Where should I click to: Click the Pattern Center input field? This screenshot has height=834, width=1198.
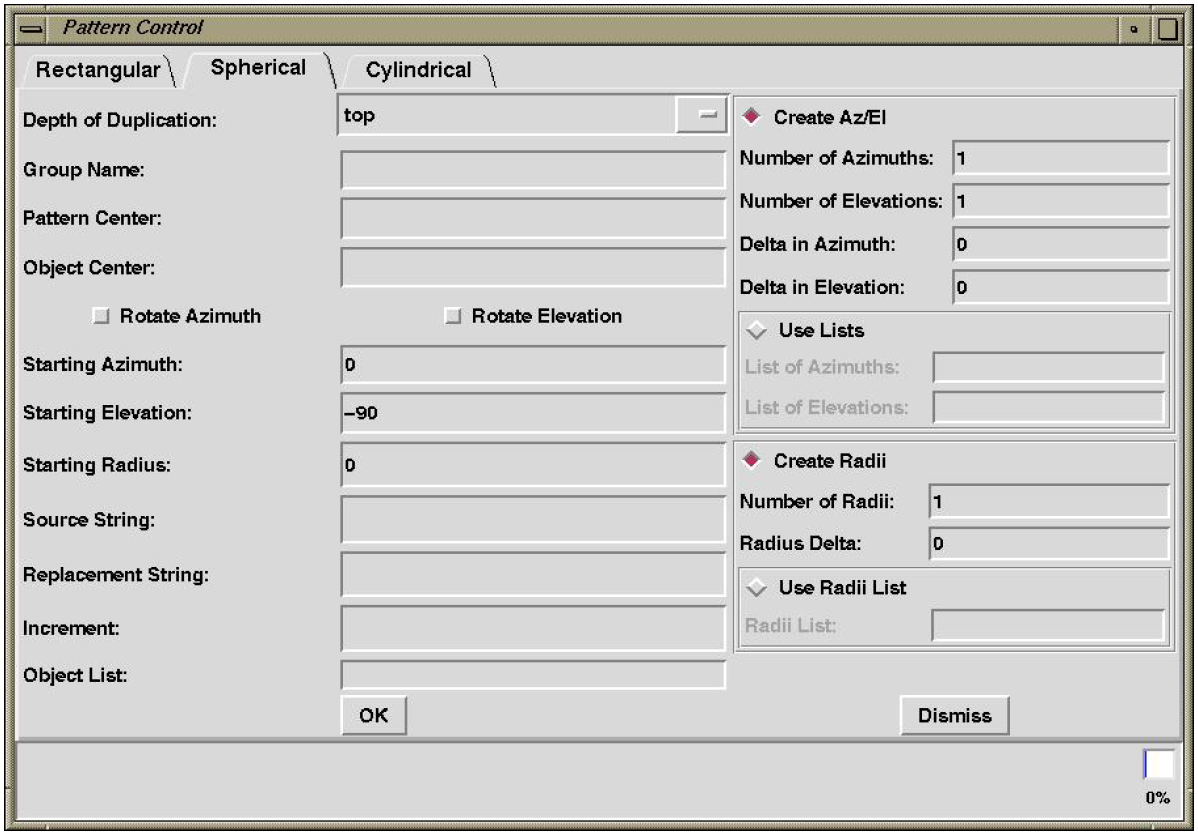pos(533,218)
